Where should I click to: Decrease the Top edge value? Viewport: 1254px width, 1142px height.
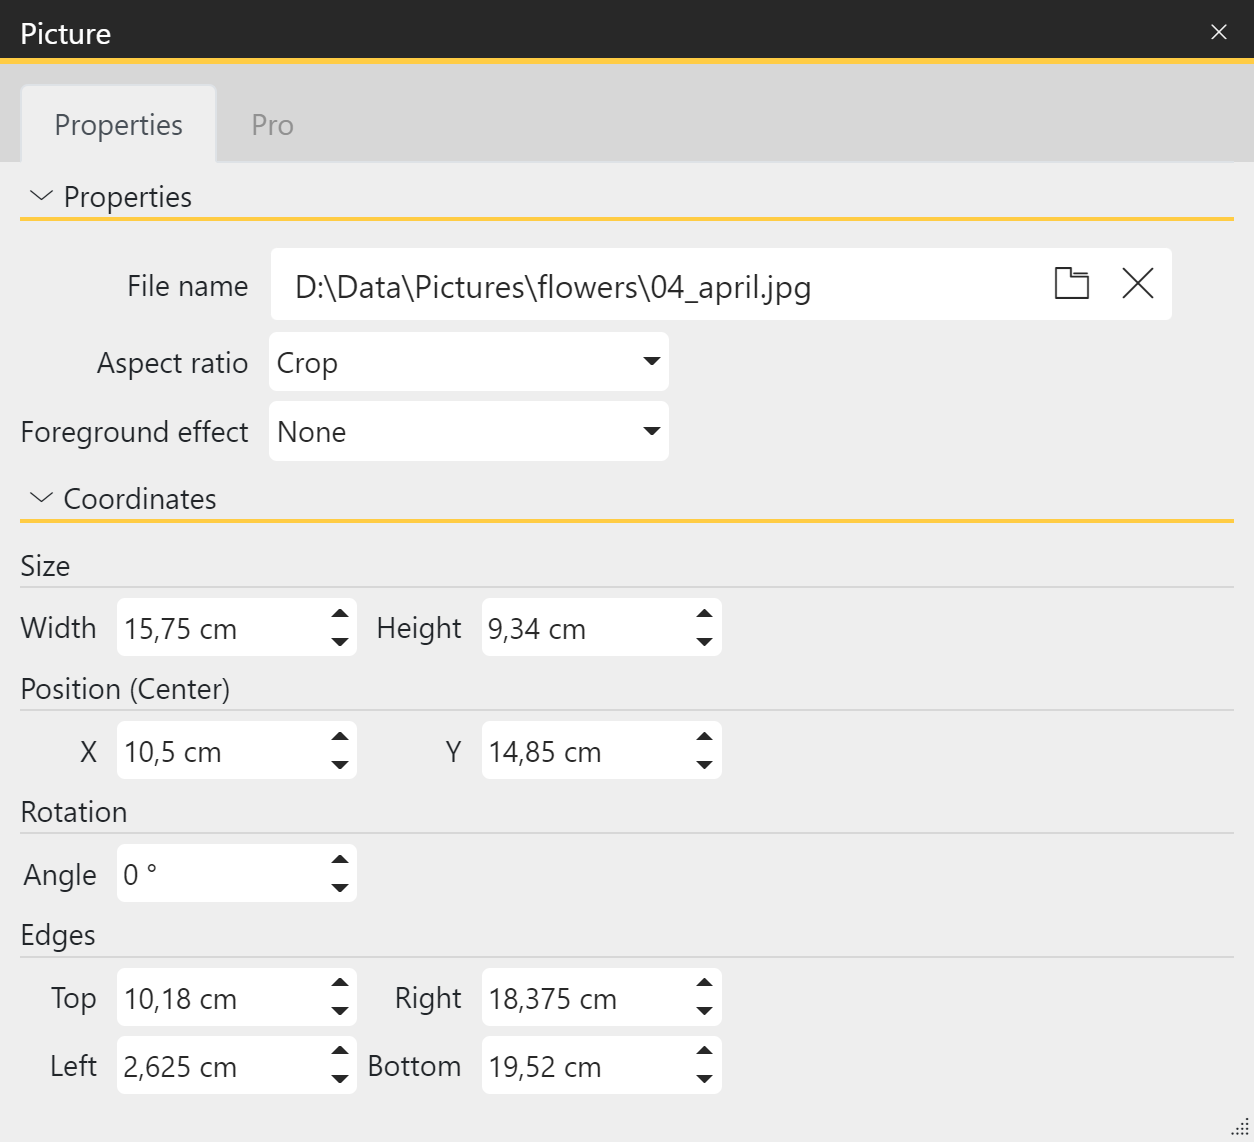[340, 1011]
